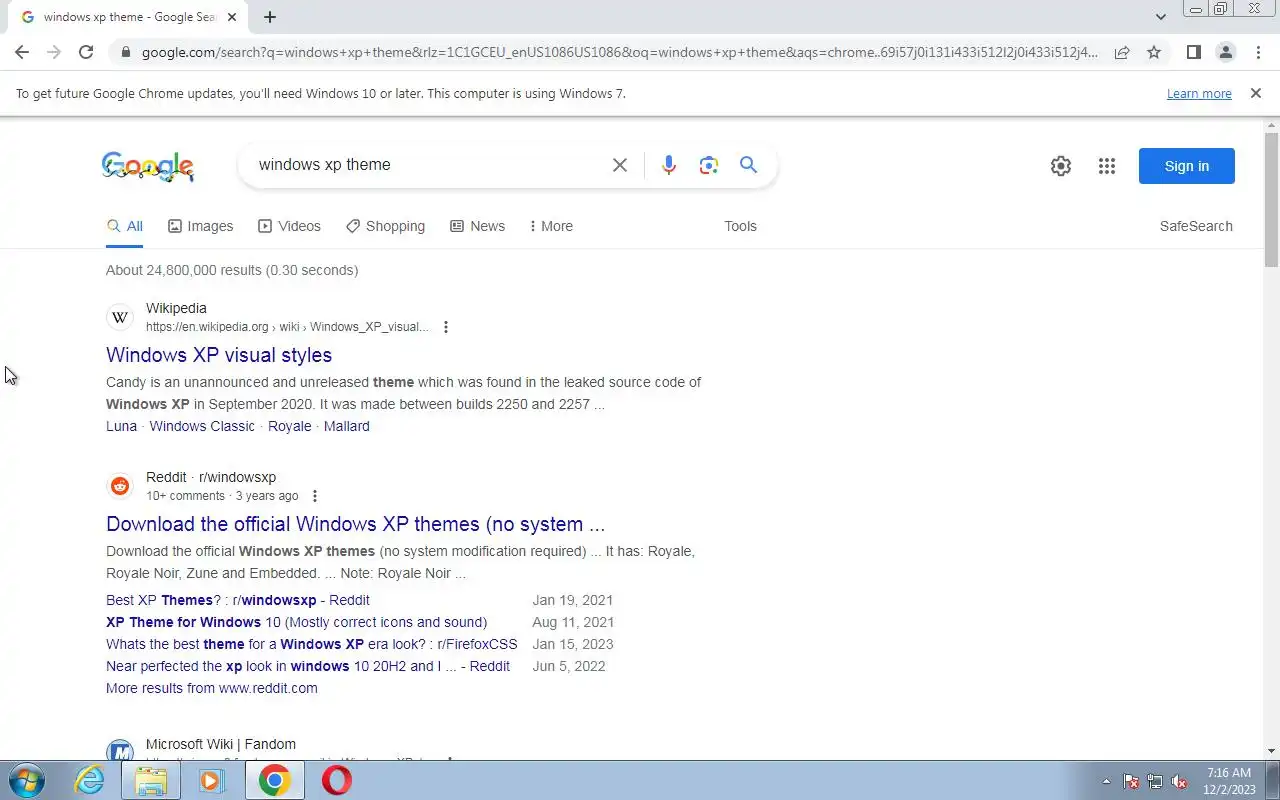Viewport: 1280px width, 800px height.
Task: Click the Google logo
Action: click(x=148, y=166)
